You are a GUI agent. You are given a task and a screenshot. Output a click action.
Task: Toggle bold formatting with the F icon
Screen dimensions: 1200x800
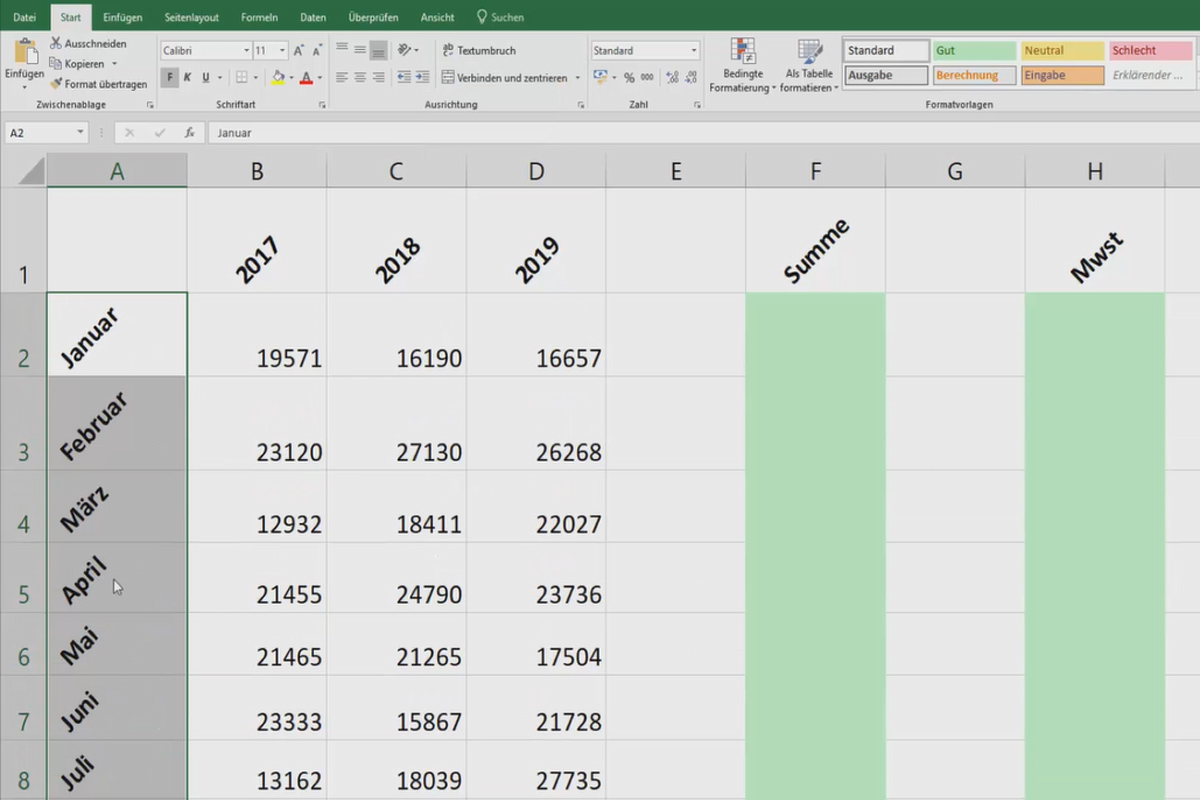pyautogui.click(x=170, y=76)
